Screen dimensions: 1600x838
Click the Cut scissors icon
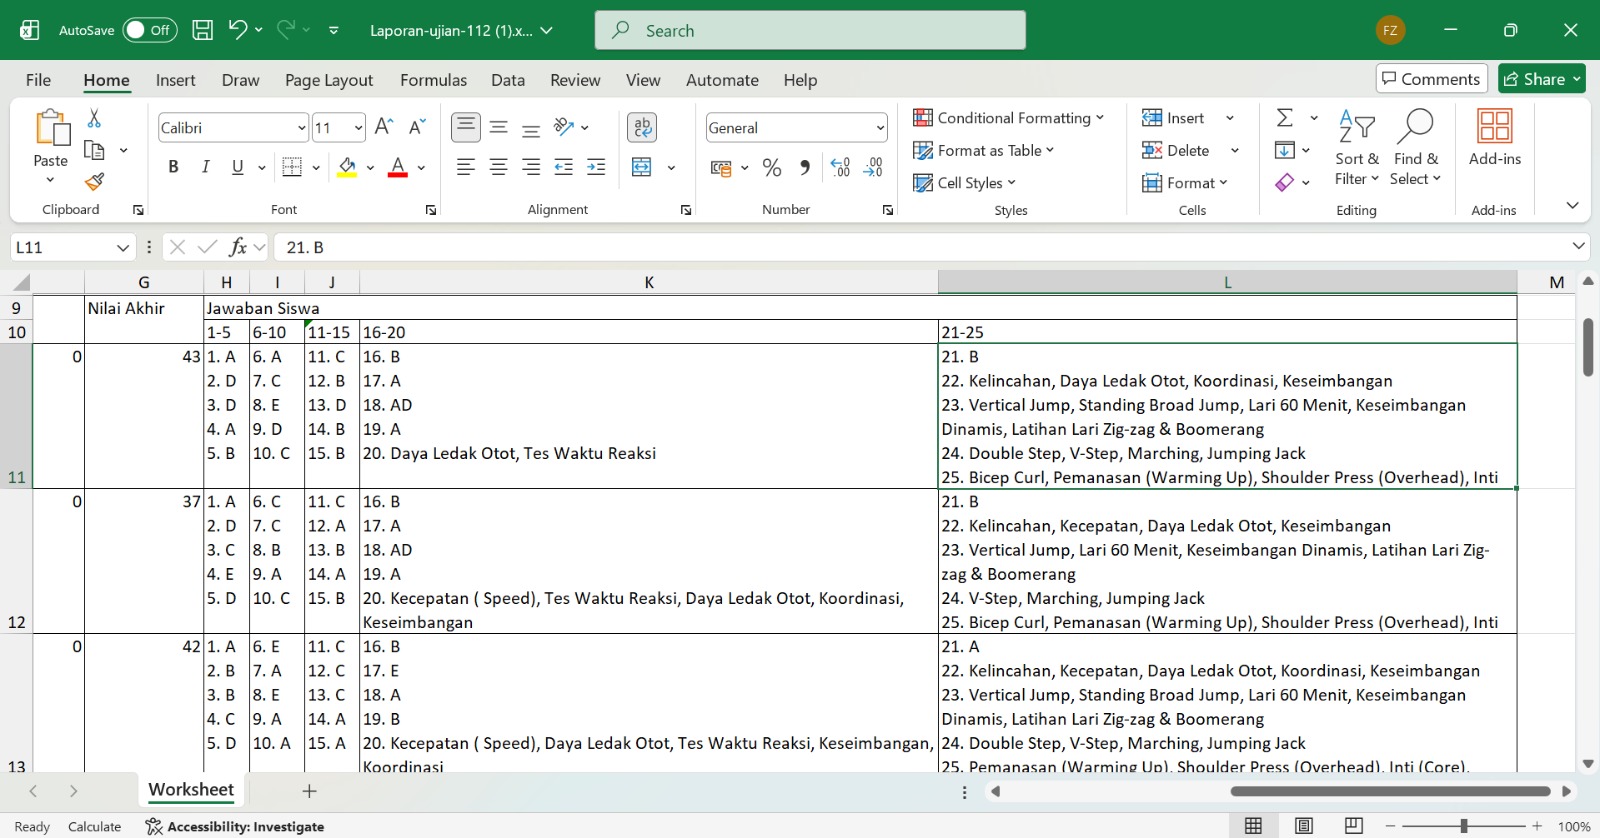[x=94, y=118]
